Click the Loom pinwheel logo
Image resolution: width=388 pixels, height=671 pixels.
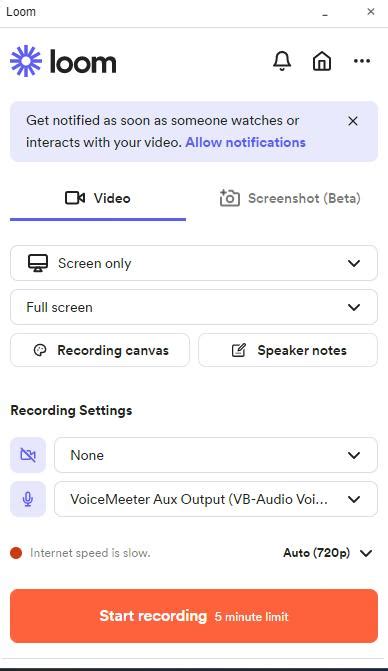(26, 61)
